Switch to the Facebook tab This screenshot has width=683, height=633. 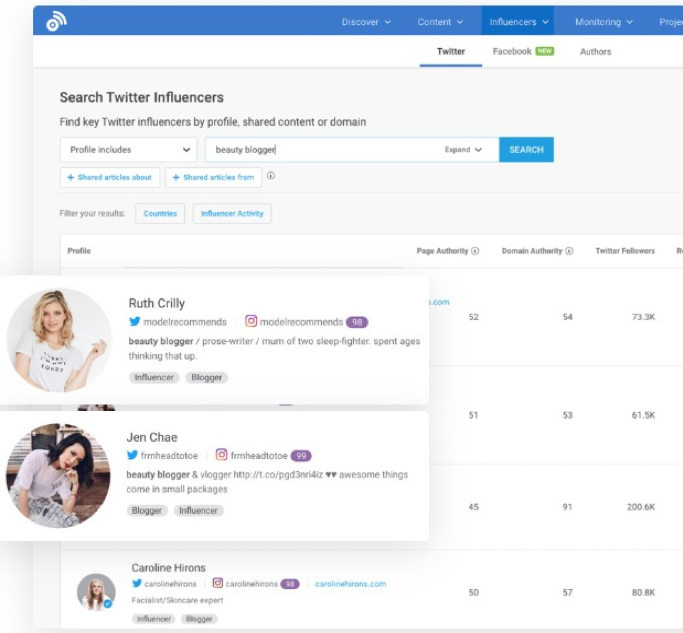point(512,51)
